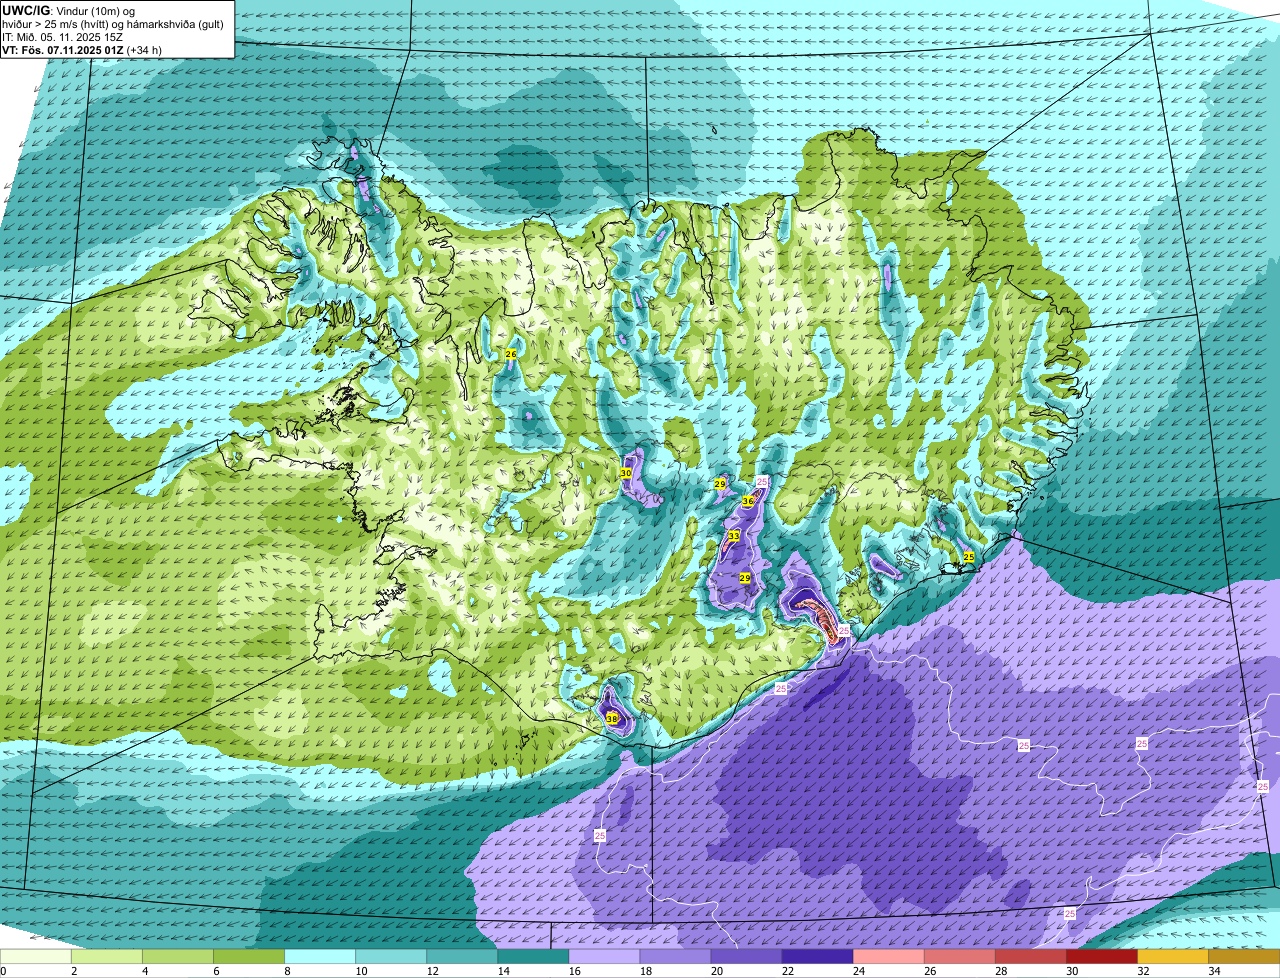The height and width of the screenshot is (978, 1280).
Task: Pick the 10–12 m/s legend swatch
Action: [x=391, y=957]
